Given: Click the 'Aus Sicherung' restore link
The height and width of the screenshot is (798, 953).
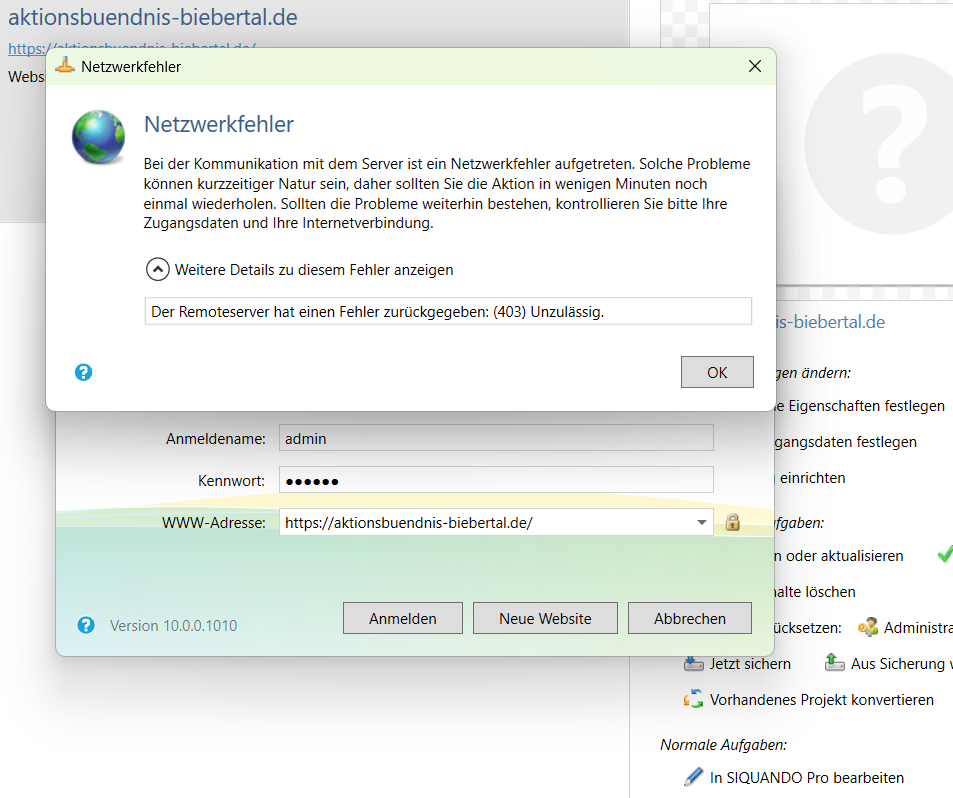Looking at the screenshot, I should pyautogui.click(x=901, y=664).
